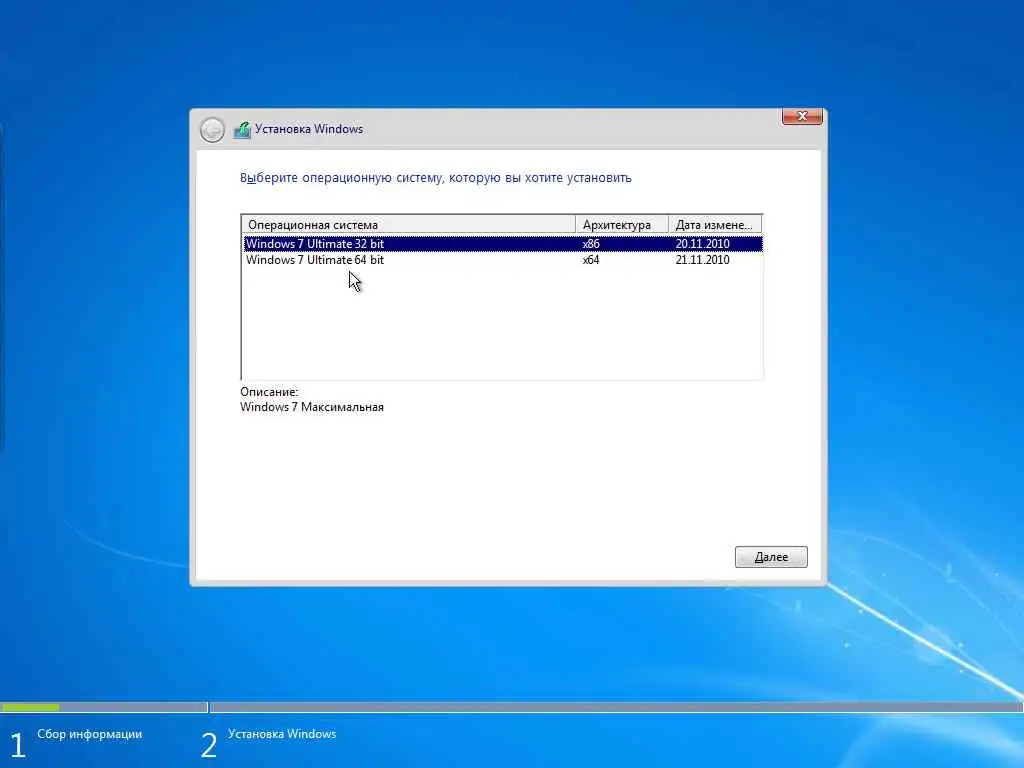The image size is (1024, 768).
Task: Click the Windows Setup icon next to title
Action: pyautogui.click(x=242, y=130)
